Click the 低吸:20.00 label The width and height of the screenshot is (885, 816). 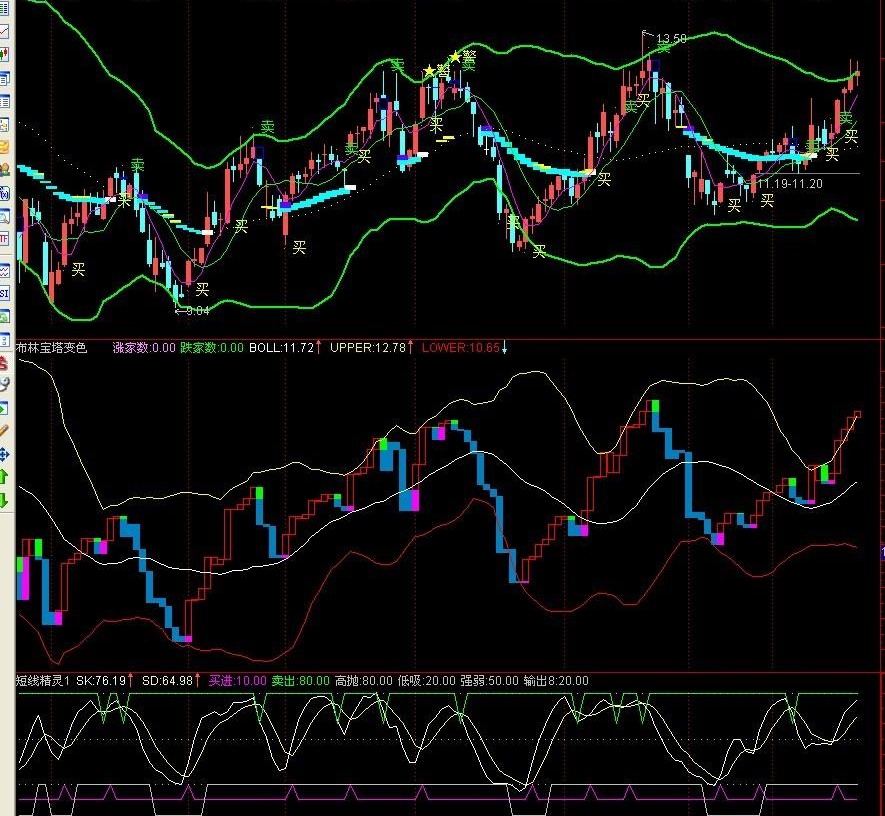426,681
